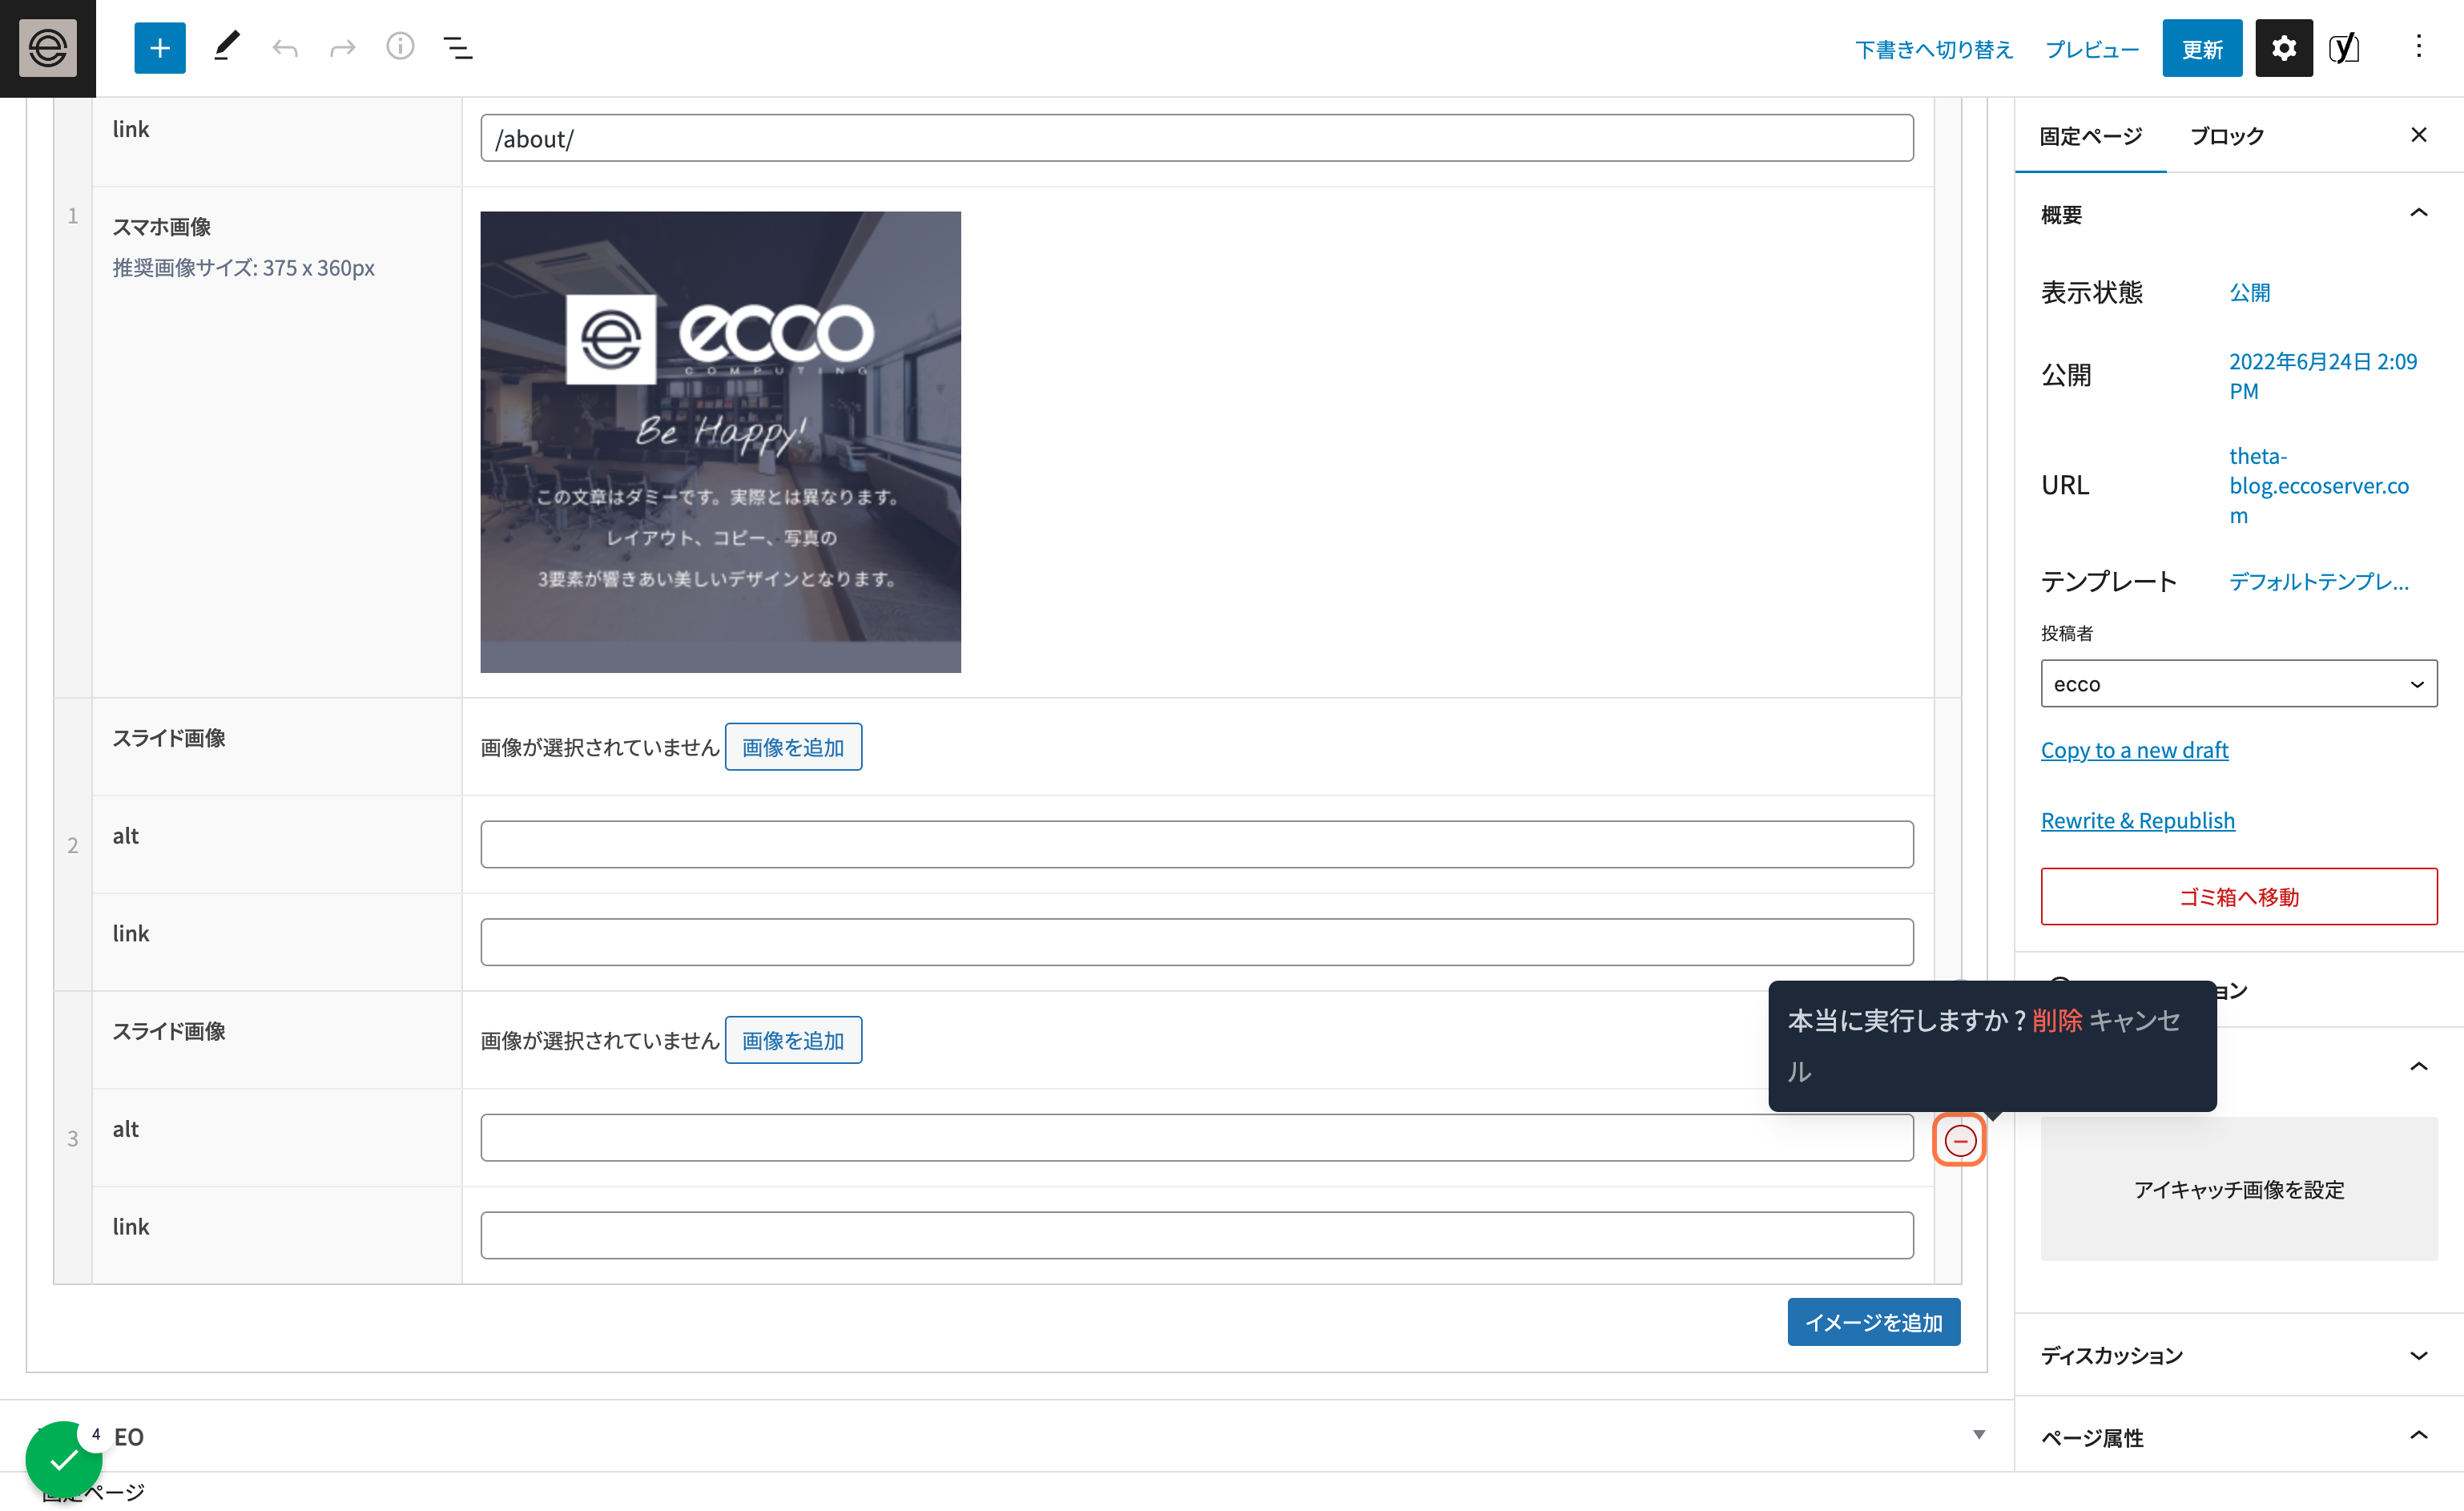
Task: Click the theta-blog.eccoserver.com URL link
Action: pos(2318,485)
